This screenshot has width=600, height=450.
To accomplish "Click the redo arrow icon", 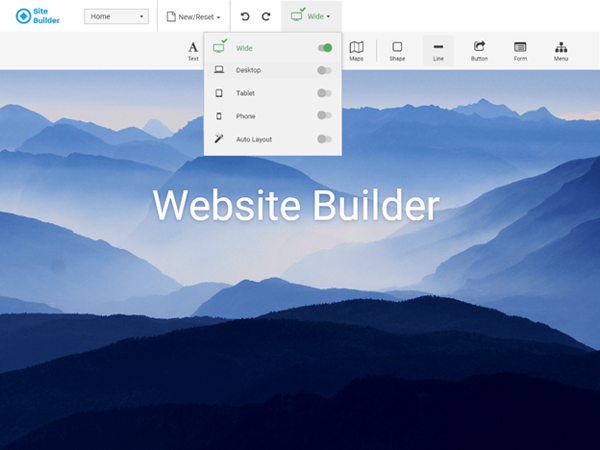I will pyautogui.click(x=266, y=16).
